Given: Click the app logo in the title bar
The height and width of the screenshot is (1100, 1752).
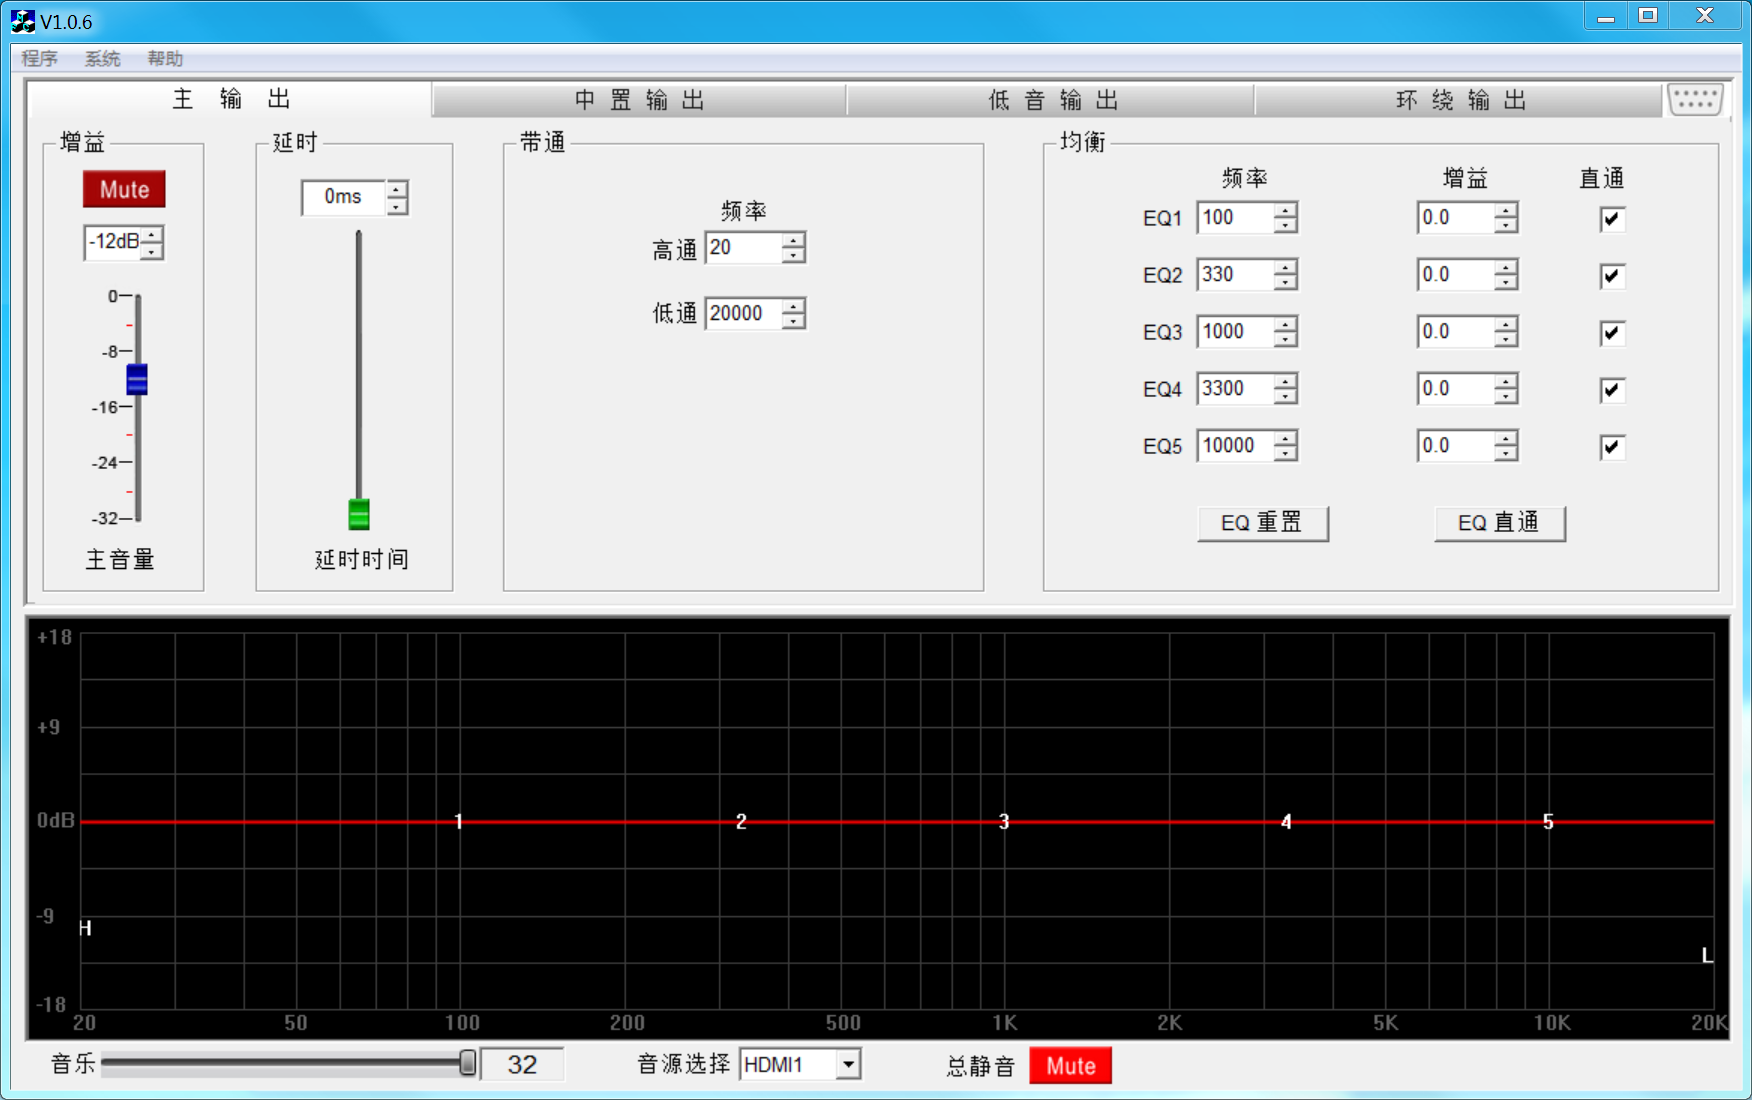Looking at the screenshot, I should pos(22,21).
